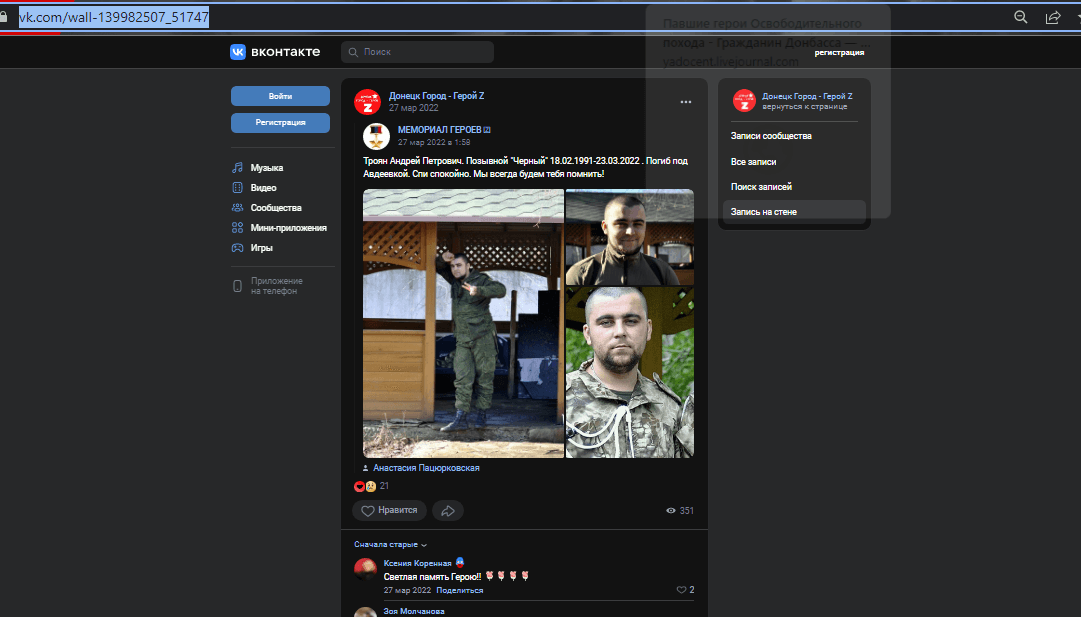Open Ксения Коренная commenter profile

click(418, 563)
